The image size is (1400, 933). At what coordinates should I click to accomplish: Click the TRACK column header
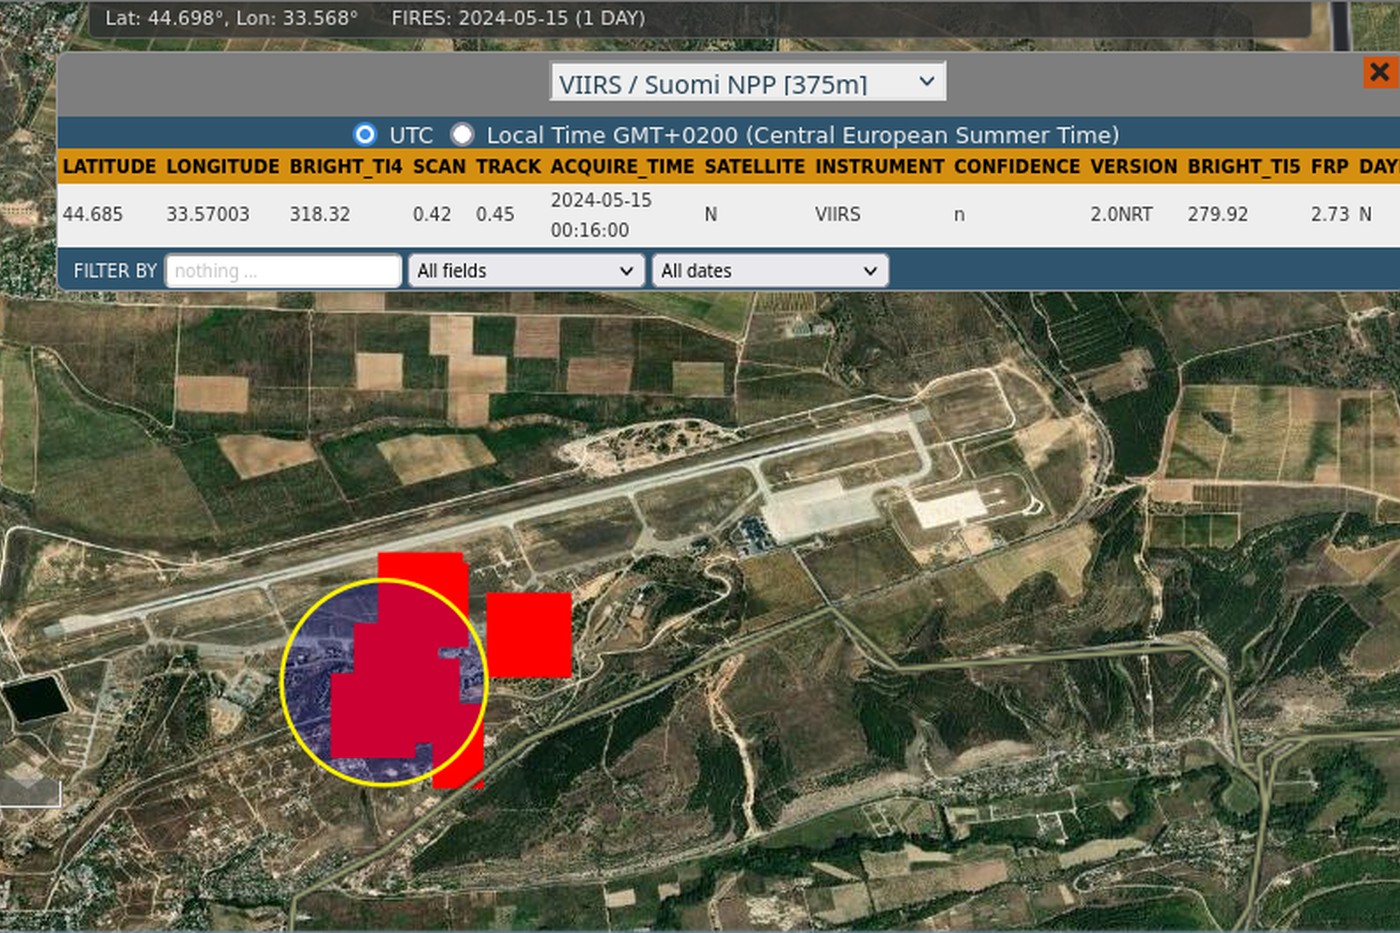pyautogui.click(x=508, y=167)
